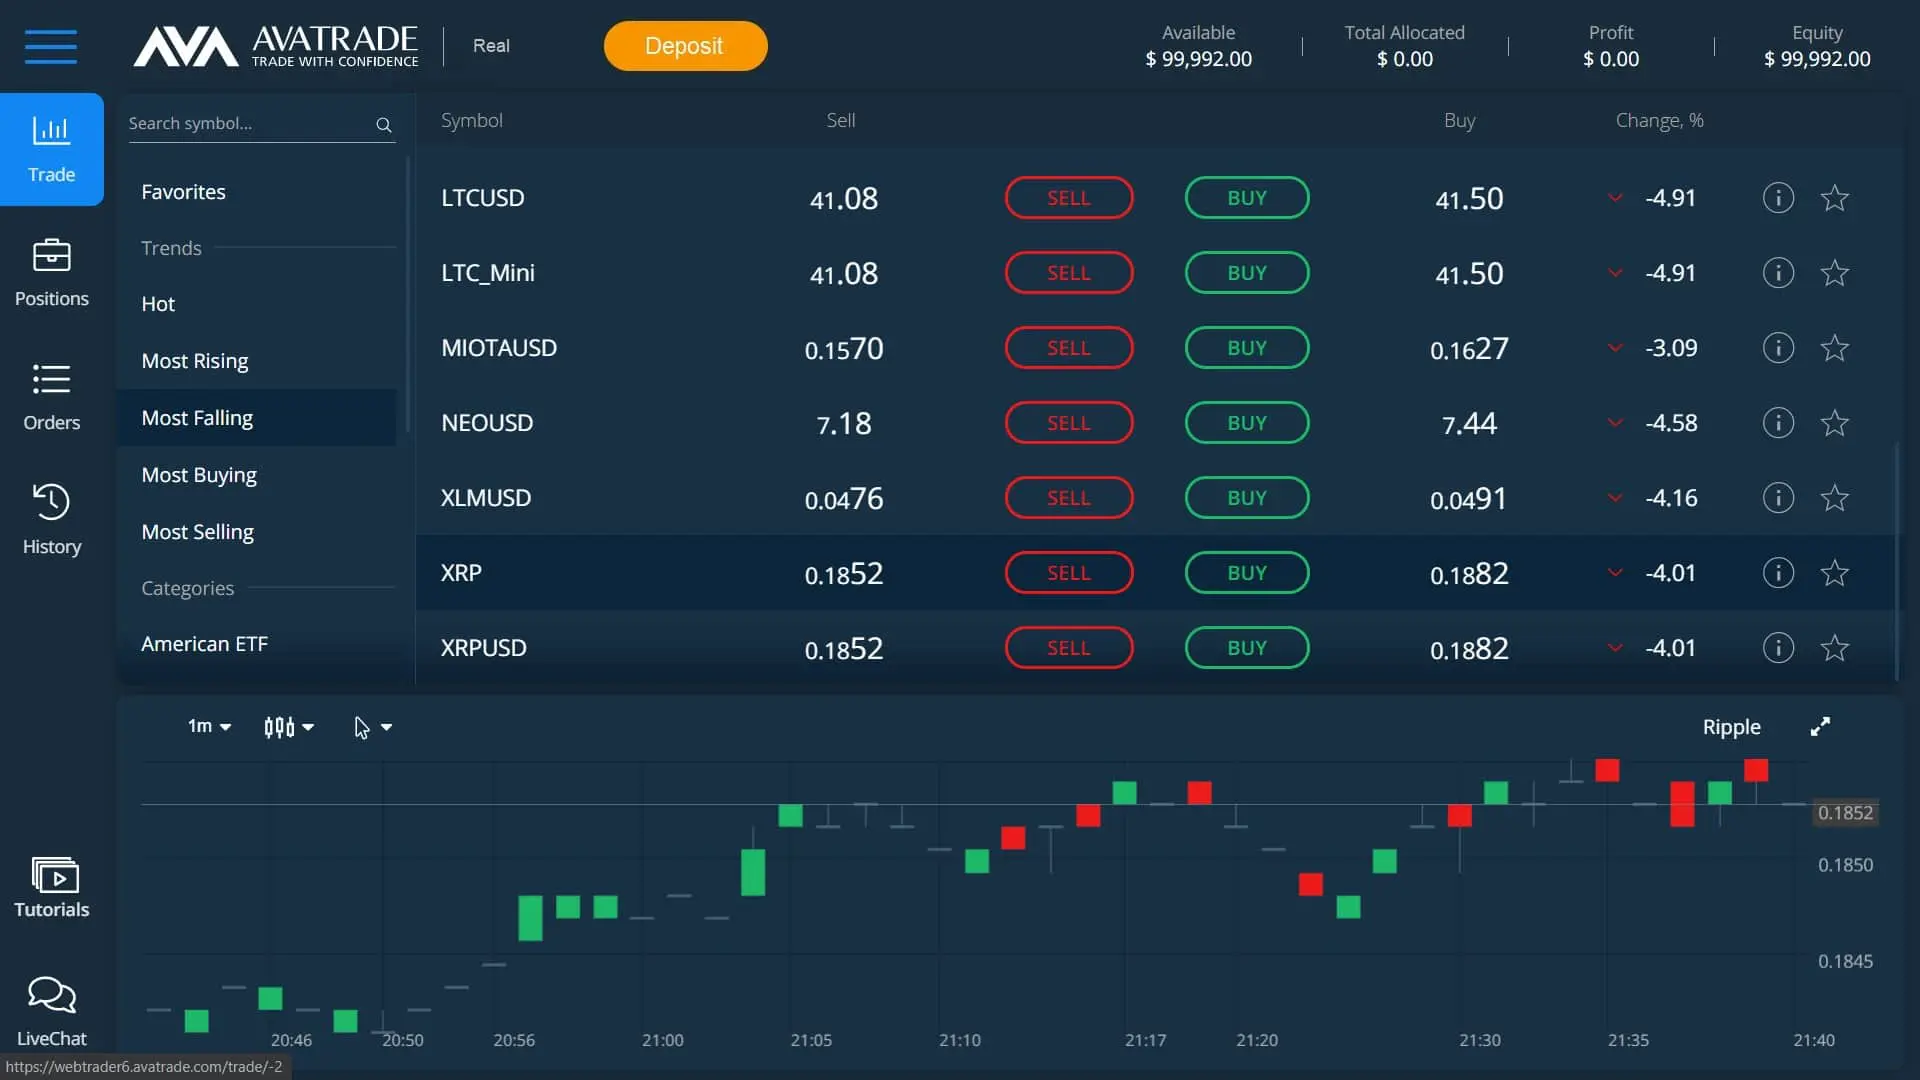This screenshot has width=1920, height=1080.
Task: Expand the chart to fullscreen
Action: (x=1820, y=727)
